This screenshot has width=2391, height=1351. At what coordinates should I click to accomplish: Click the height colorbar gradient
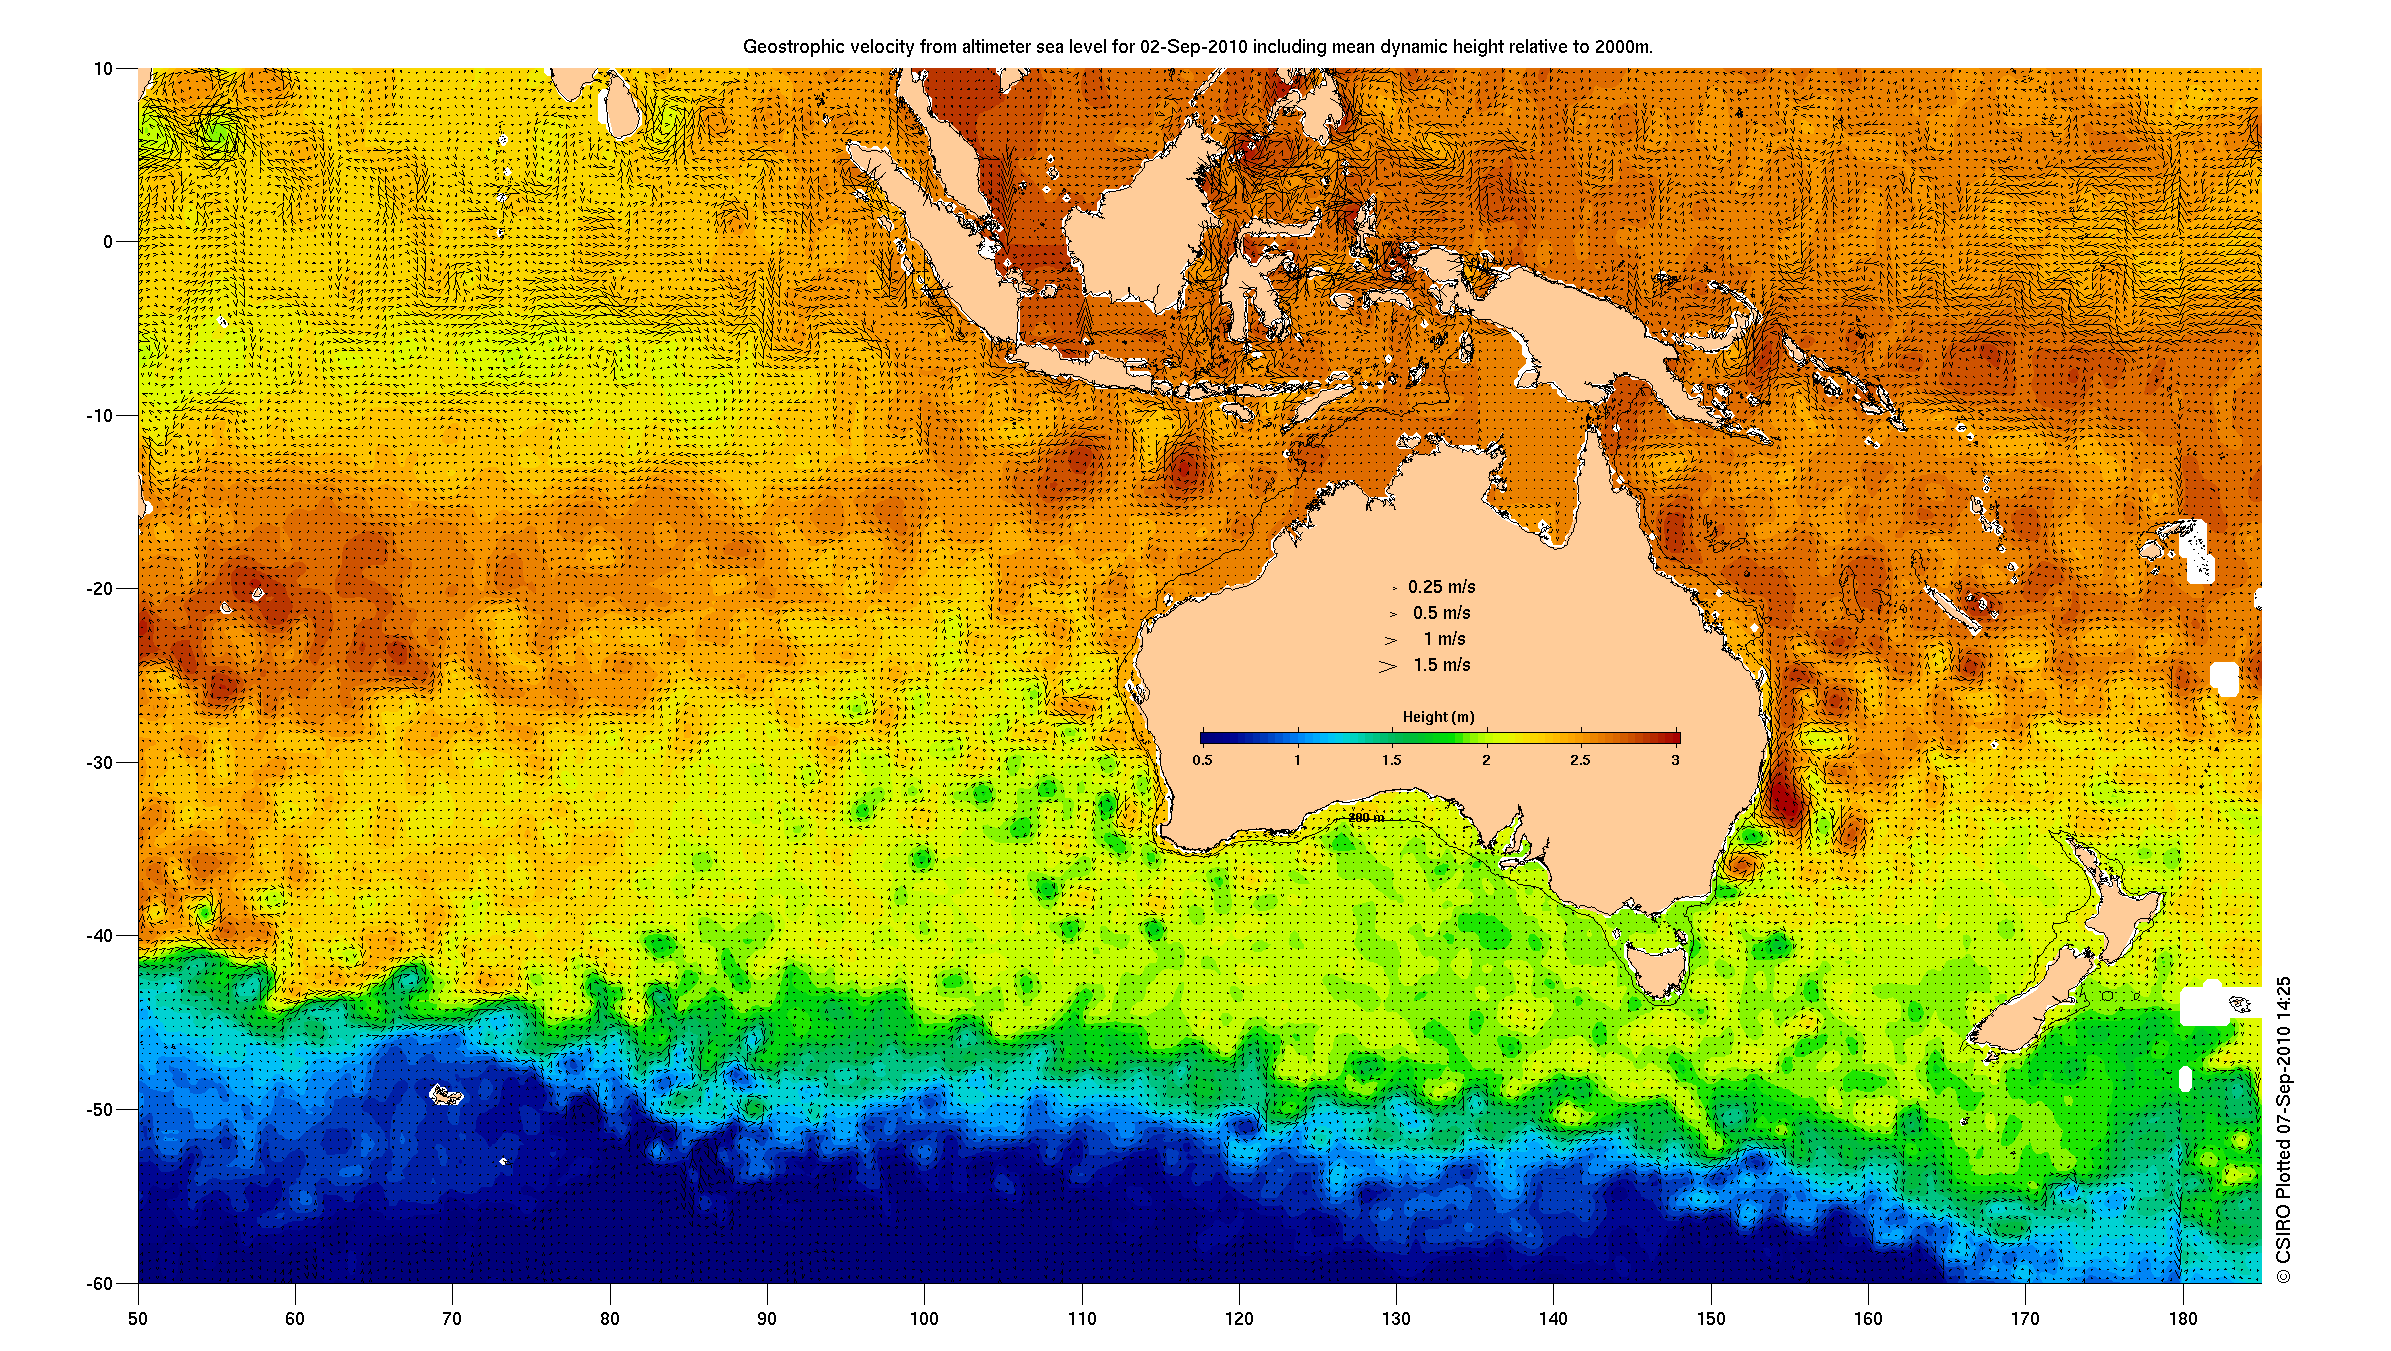[x=1440, y=738]
